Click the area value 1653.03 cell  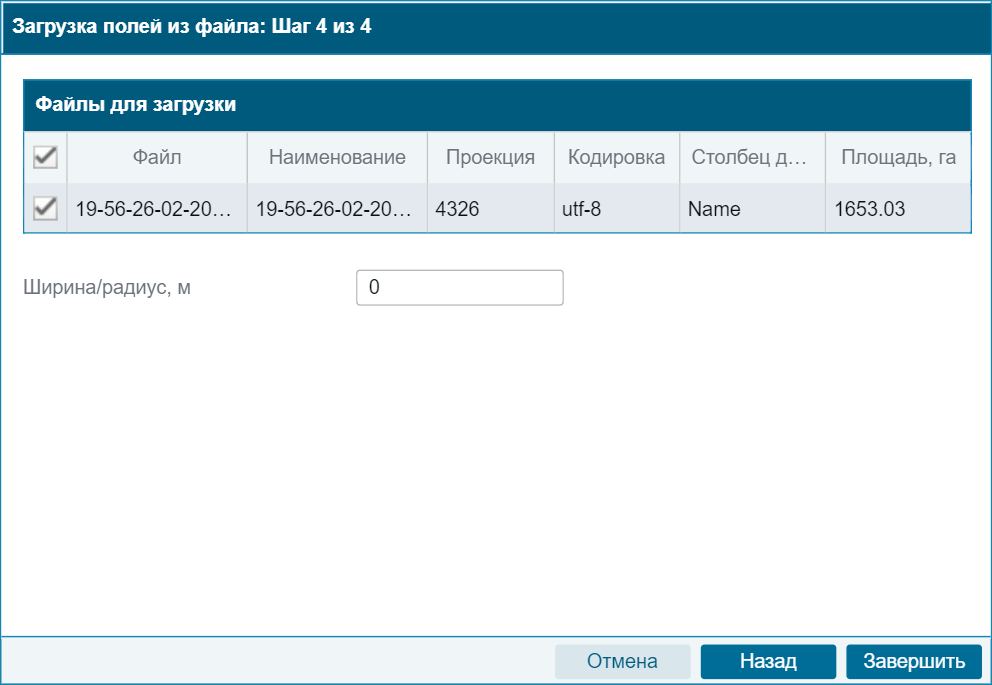(x=898, y=208)
